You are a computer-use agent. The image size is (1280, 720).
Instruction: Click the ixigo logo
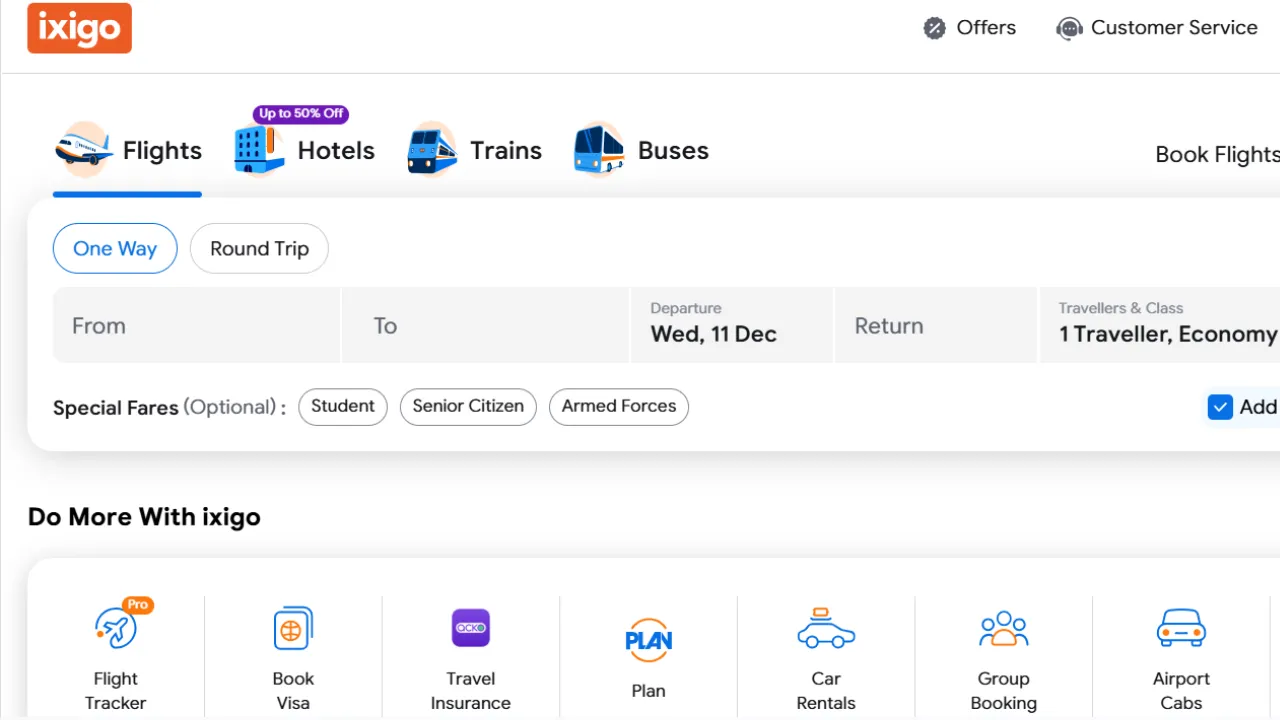79,28
